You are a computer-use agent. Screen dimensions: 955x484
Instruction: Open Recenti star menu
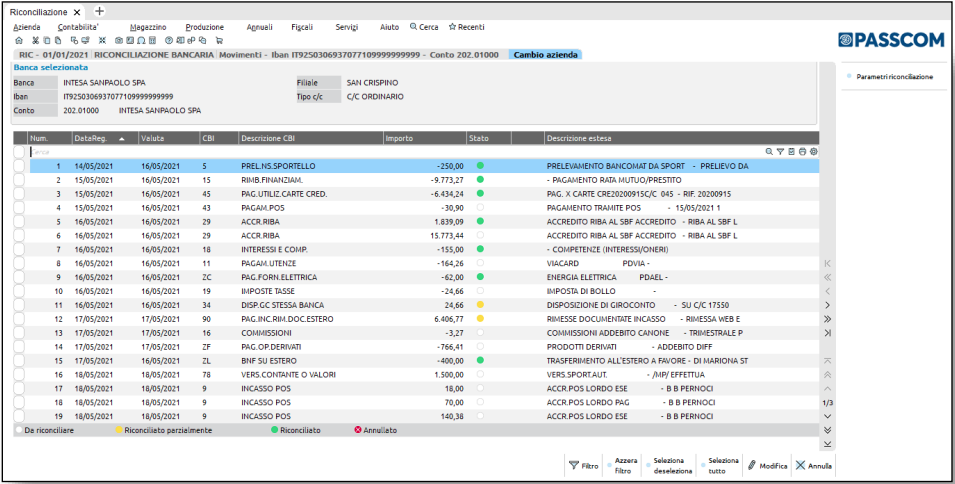(467, 27)
